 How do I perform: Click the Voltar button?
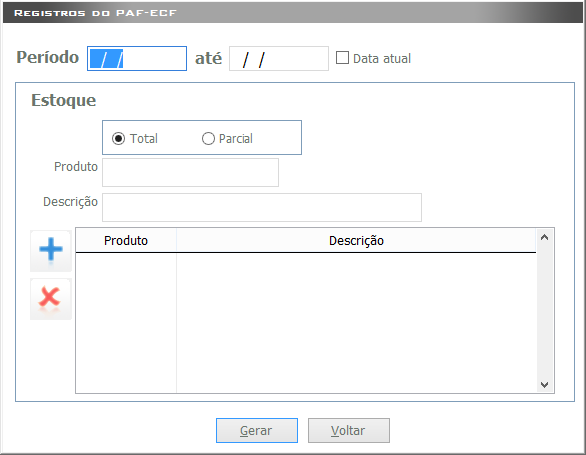coord(349,430)
